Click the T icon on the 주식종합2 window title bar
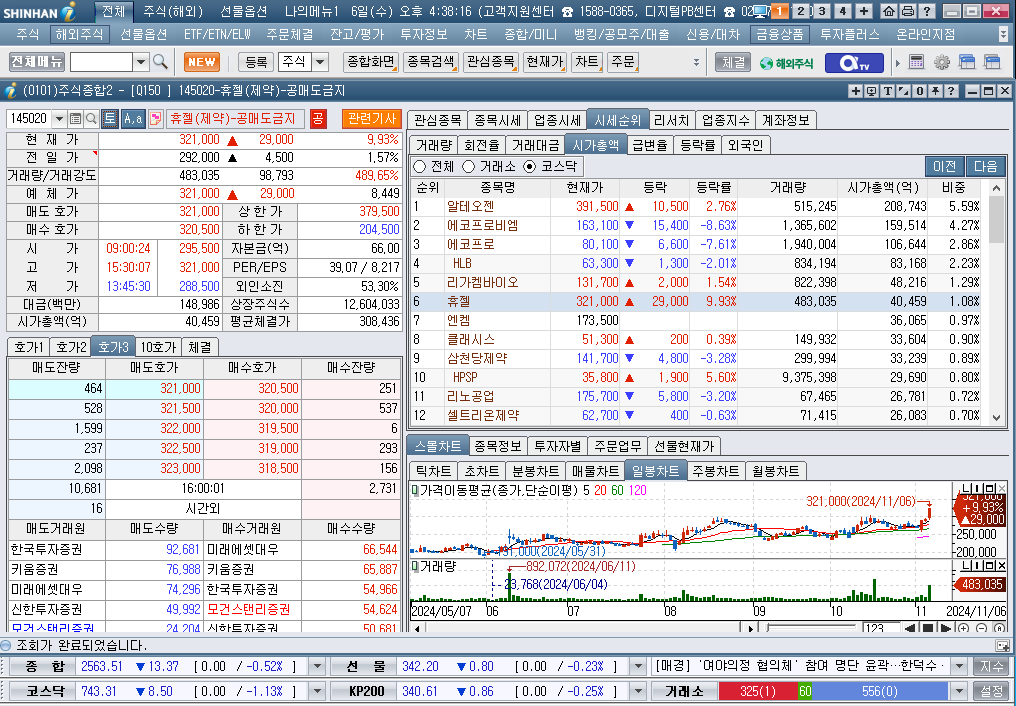Screen dimensions: 1016x706 pos(888,91)
